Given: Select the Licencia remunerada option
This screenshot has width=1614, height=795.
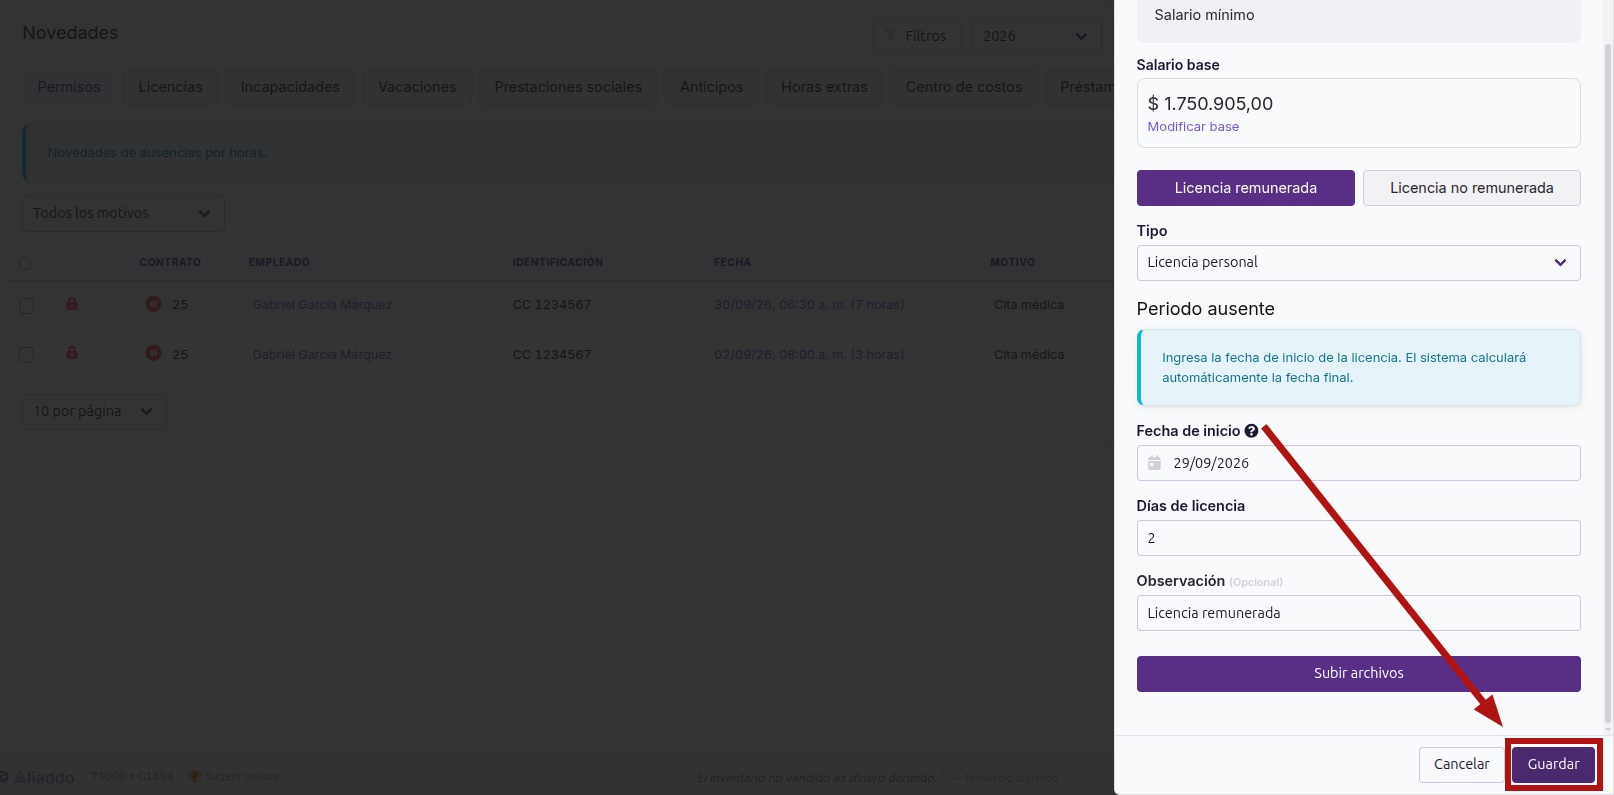Looking at the screenshot, I should pos(1245,188).
